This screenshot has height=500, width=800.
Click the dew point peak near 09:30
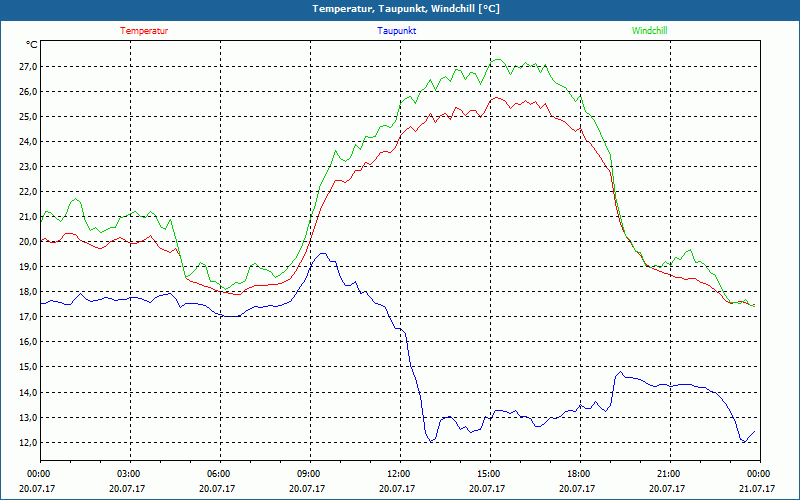point(322,253)
